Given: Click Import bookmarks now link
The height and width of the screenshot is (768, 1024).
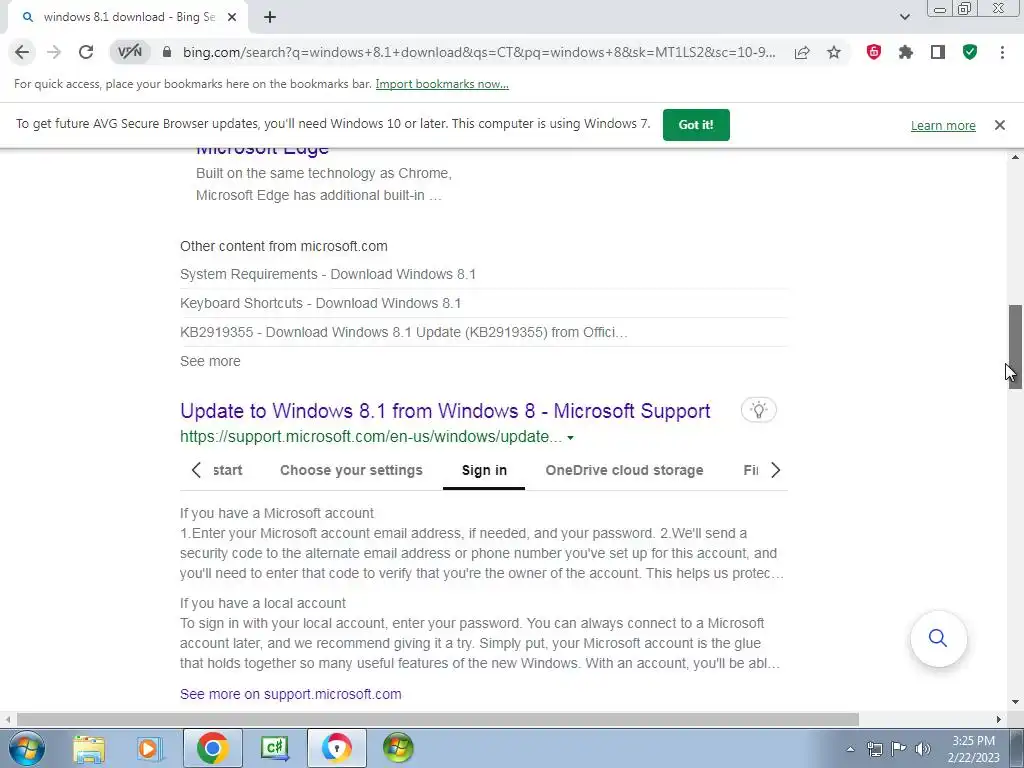Looking at the screenshot, I should 442,84.
